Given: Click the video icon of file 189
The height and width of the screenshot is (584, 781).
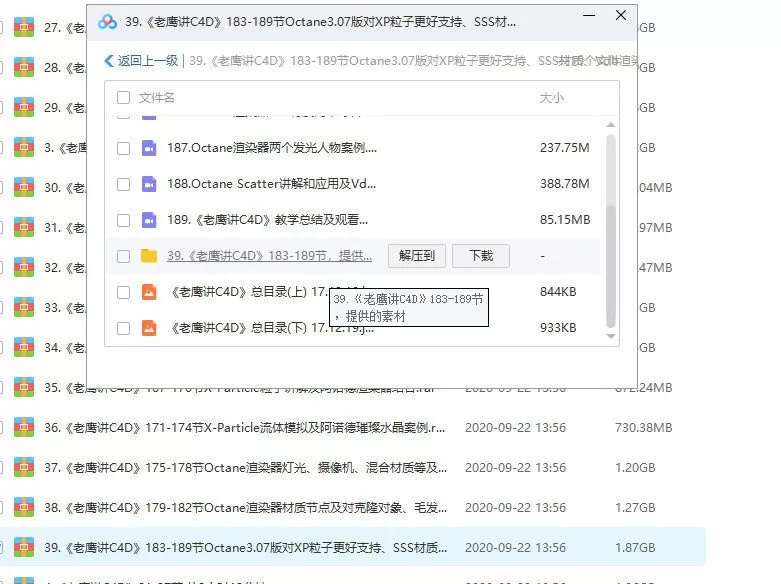Looking at the screenshot, I should coord(149,220).
